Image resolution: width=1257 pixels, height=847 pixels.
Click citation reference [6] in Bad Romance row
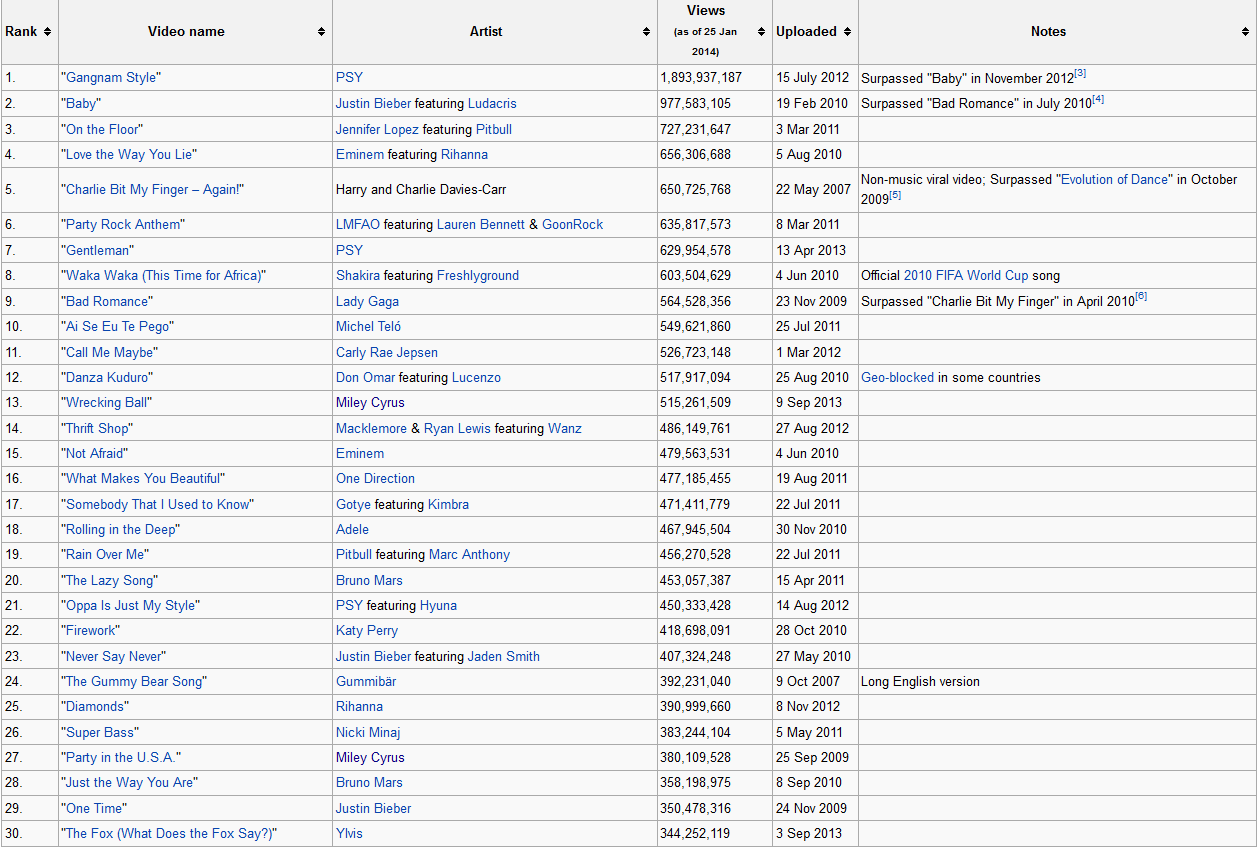click(x=1141, y=297)
